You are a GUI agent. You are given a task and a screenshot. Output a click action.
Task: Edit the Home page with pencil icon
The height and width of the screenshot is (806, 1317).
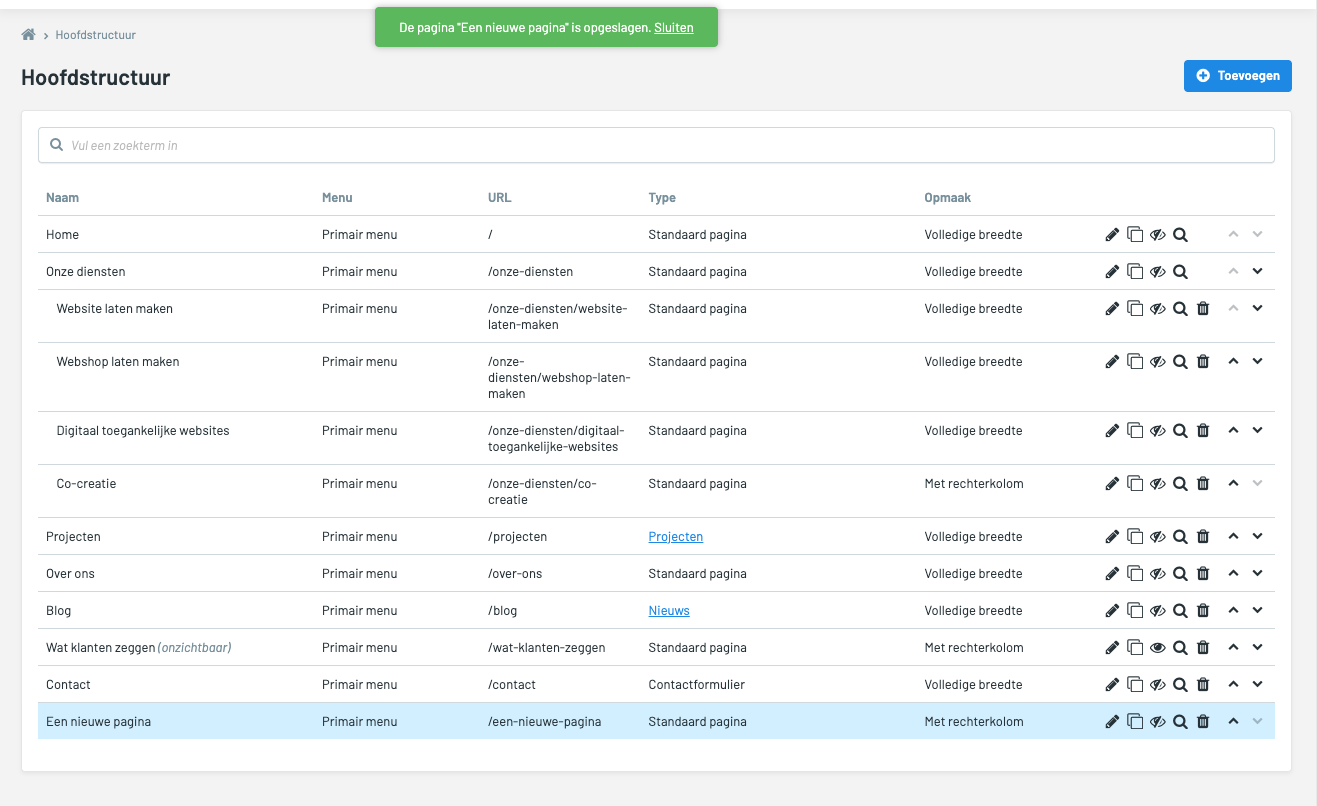pyautogui.click(x=1112, y=235)
